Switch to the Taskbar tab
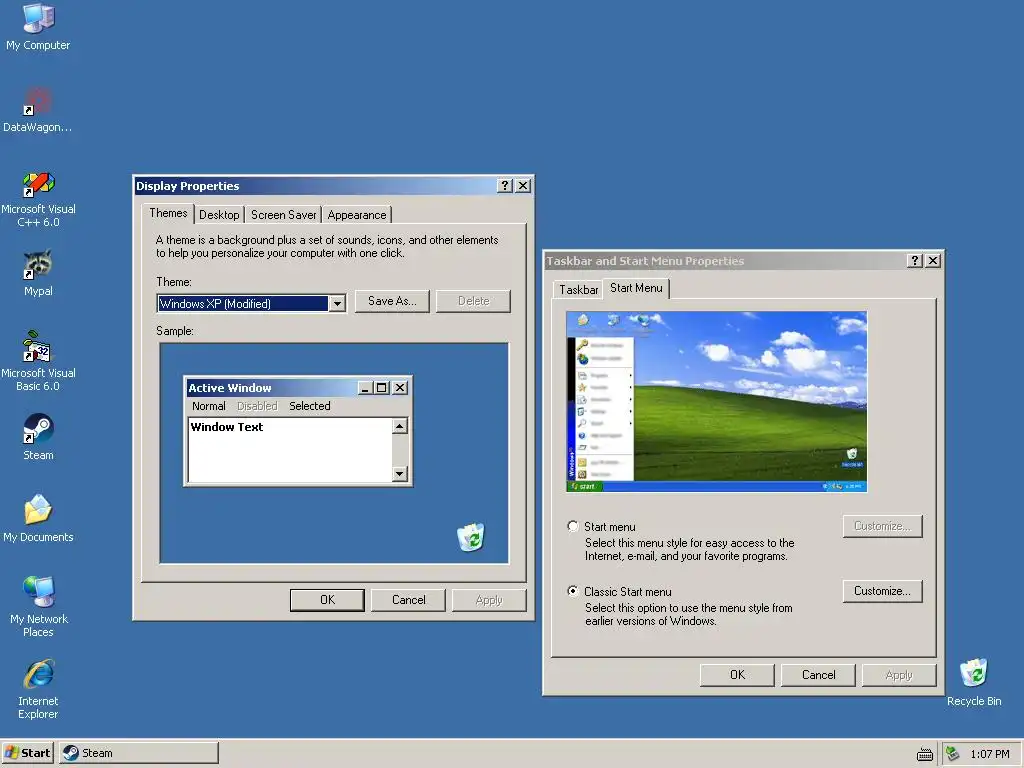The height and width of the screenshot is (768, 1024). [578, 289]
